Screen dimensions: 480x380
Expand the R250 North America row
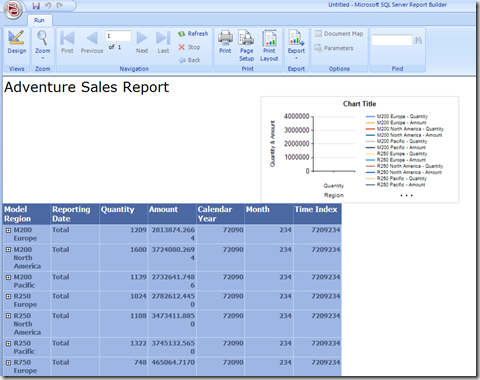pos(8,316)
